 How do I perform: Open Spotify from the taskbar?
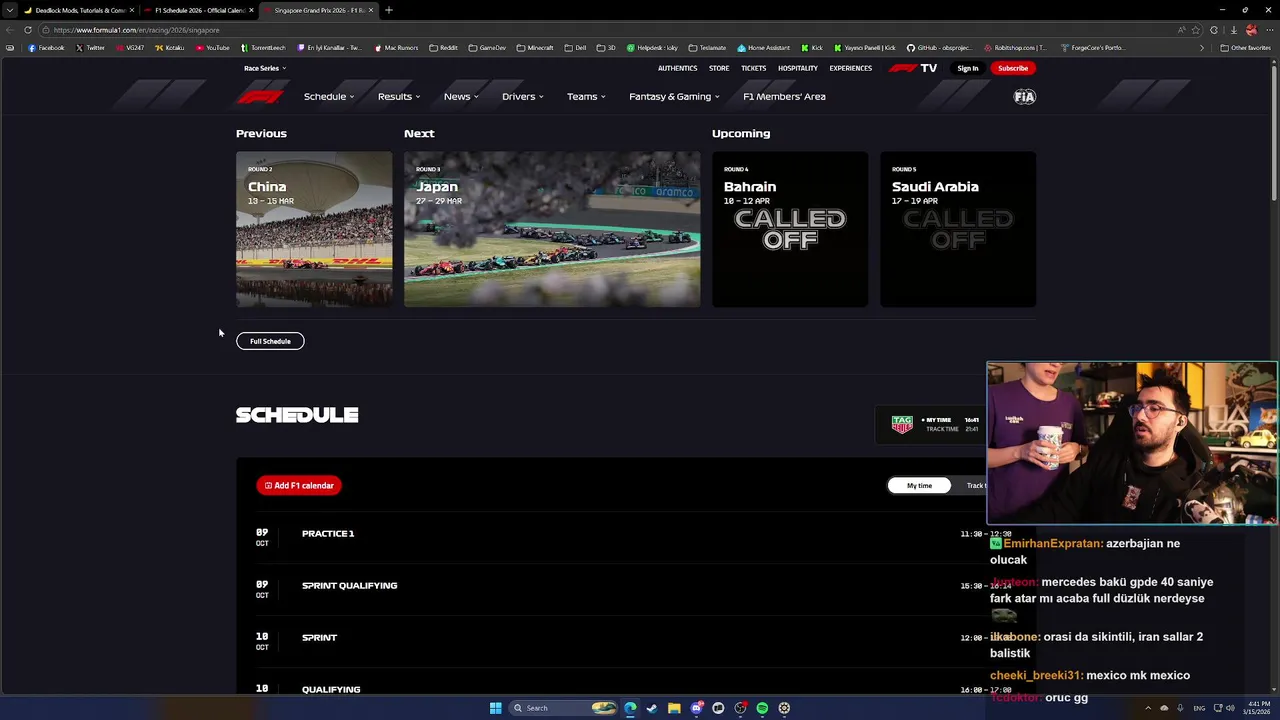pos(762,708)
